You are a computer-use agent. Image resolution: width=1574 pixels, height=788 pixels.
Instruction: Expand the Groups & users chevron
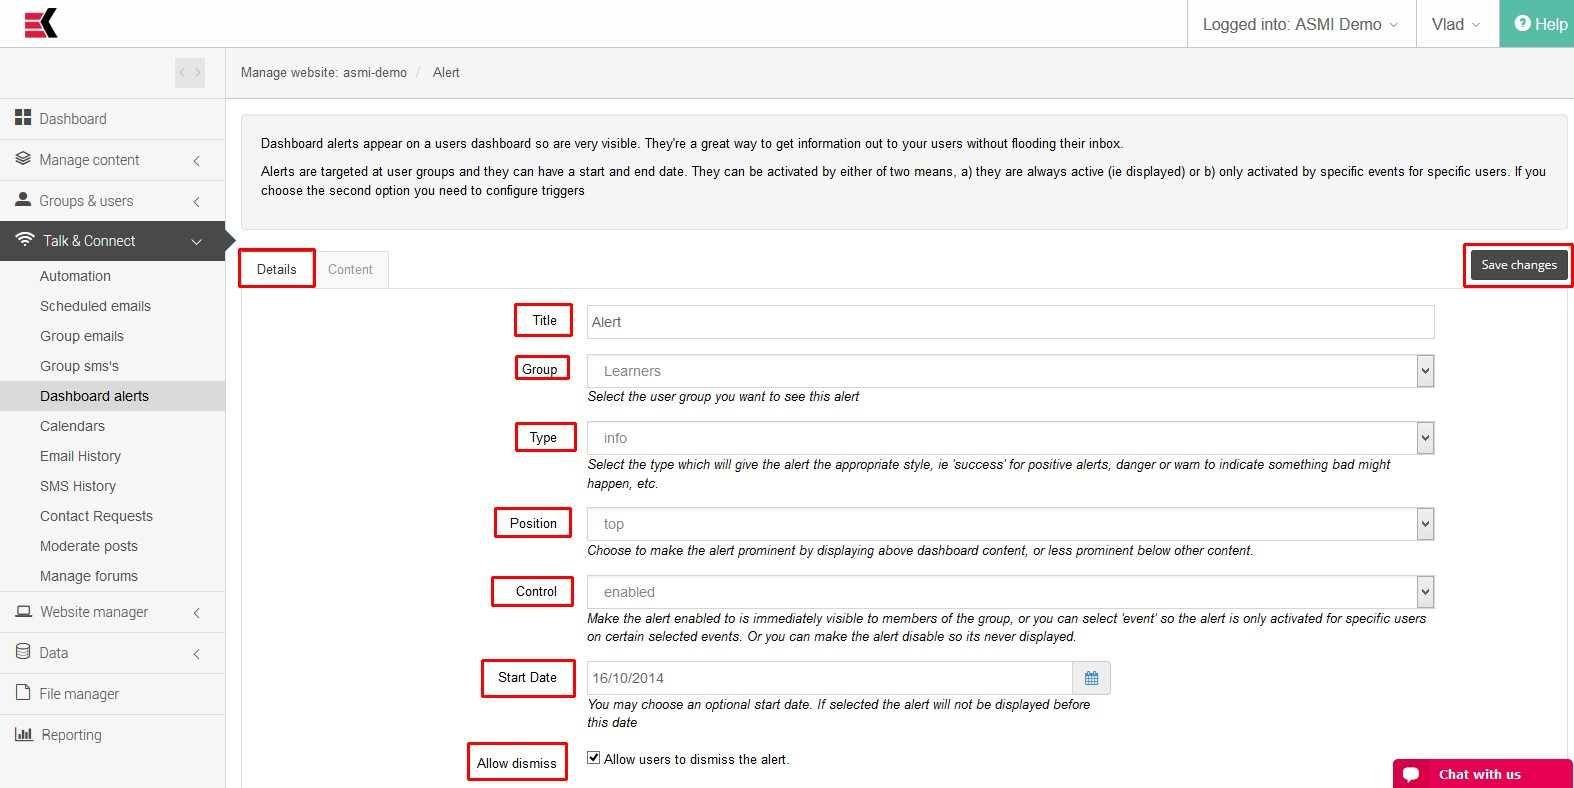pos(197,201)
